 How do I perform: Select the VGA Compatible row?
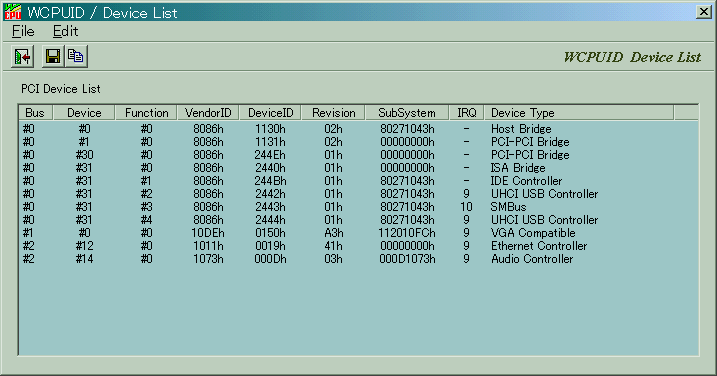click(358, 233)
